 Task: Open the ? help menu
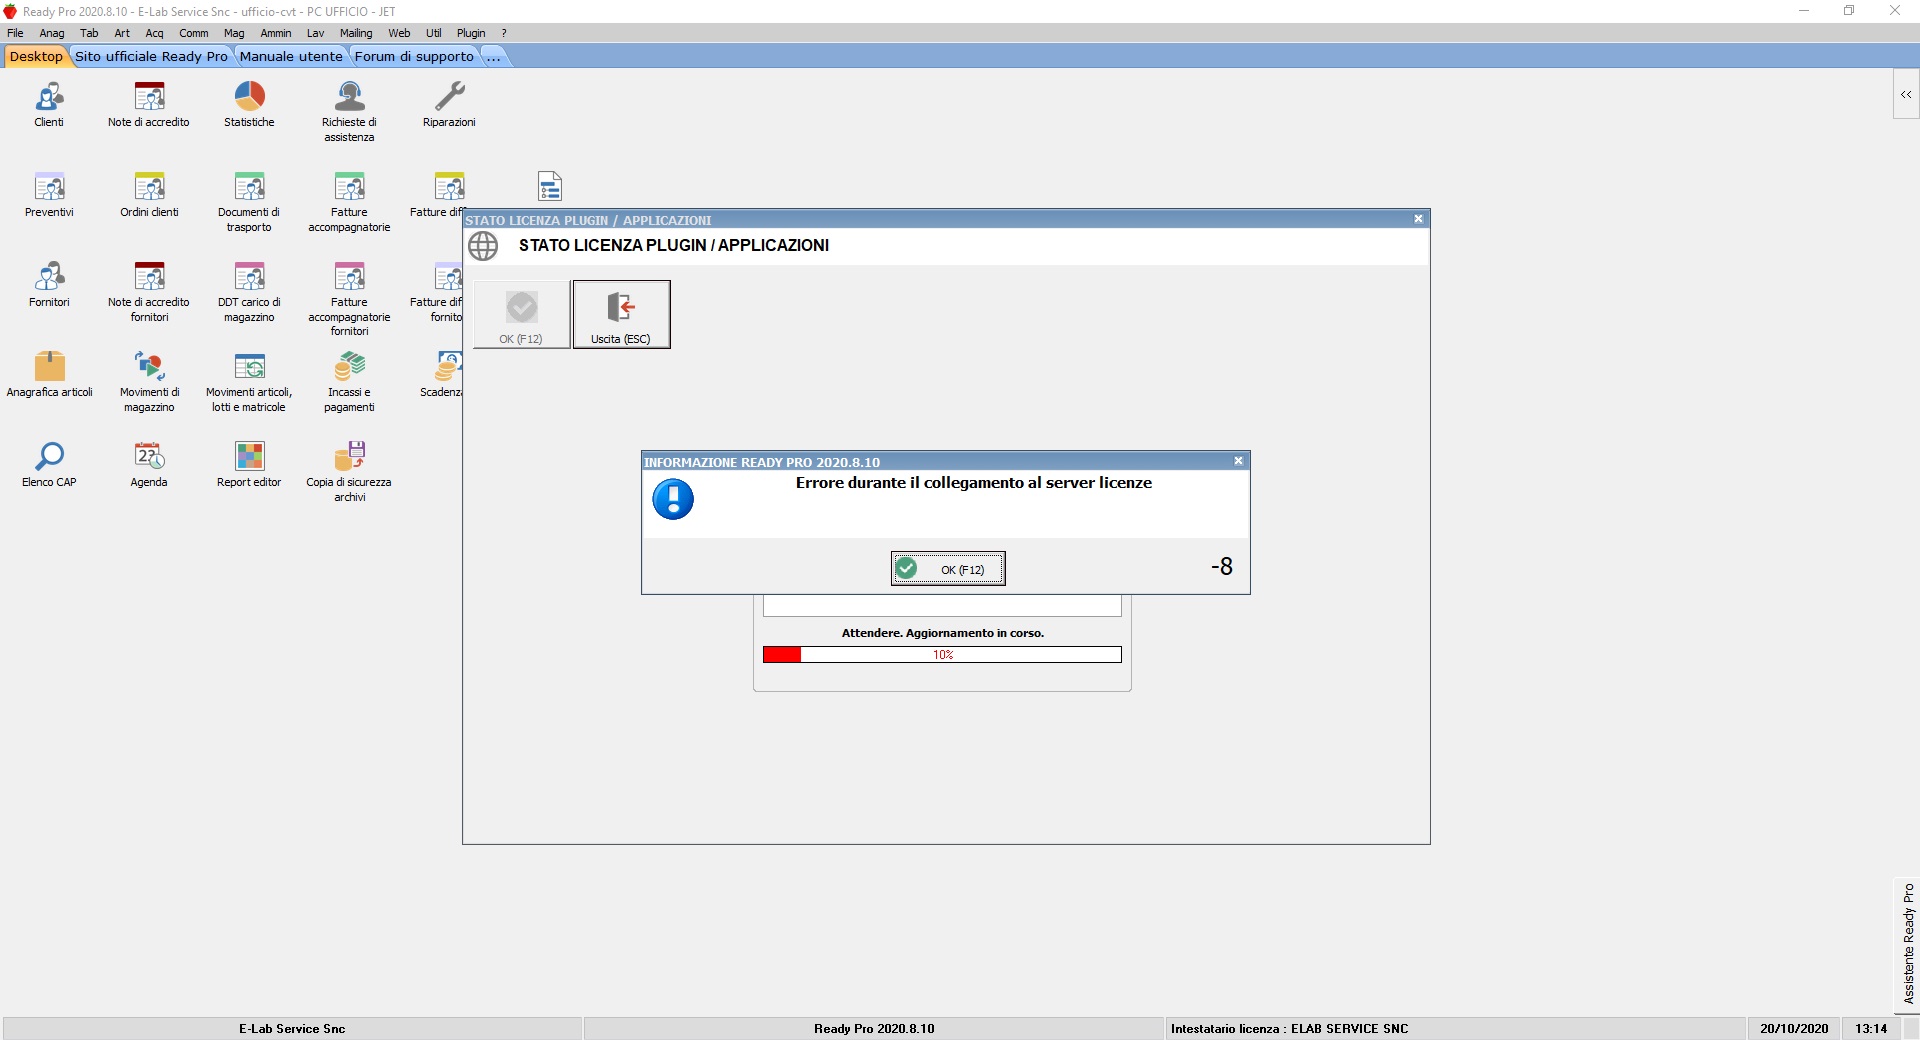tap(504, 33)
